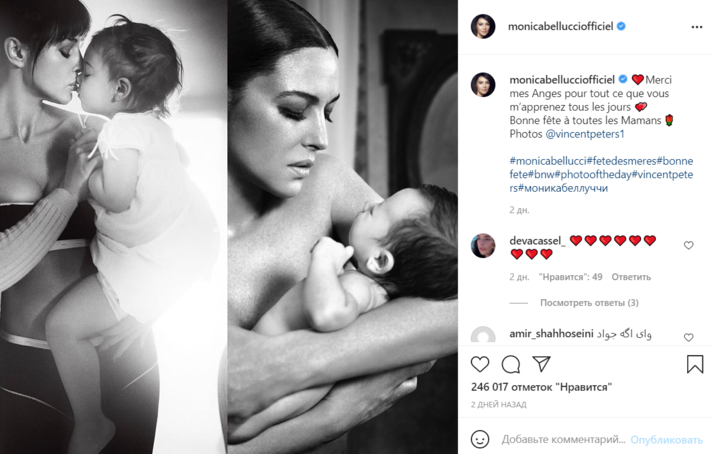Image resolution: width=713 pixels, height=454 pixels.
Task: Click the Добавьте комментарий input field
Action: tap(563, 439)
